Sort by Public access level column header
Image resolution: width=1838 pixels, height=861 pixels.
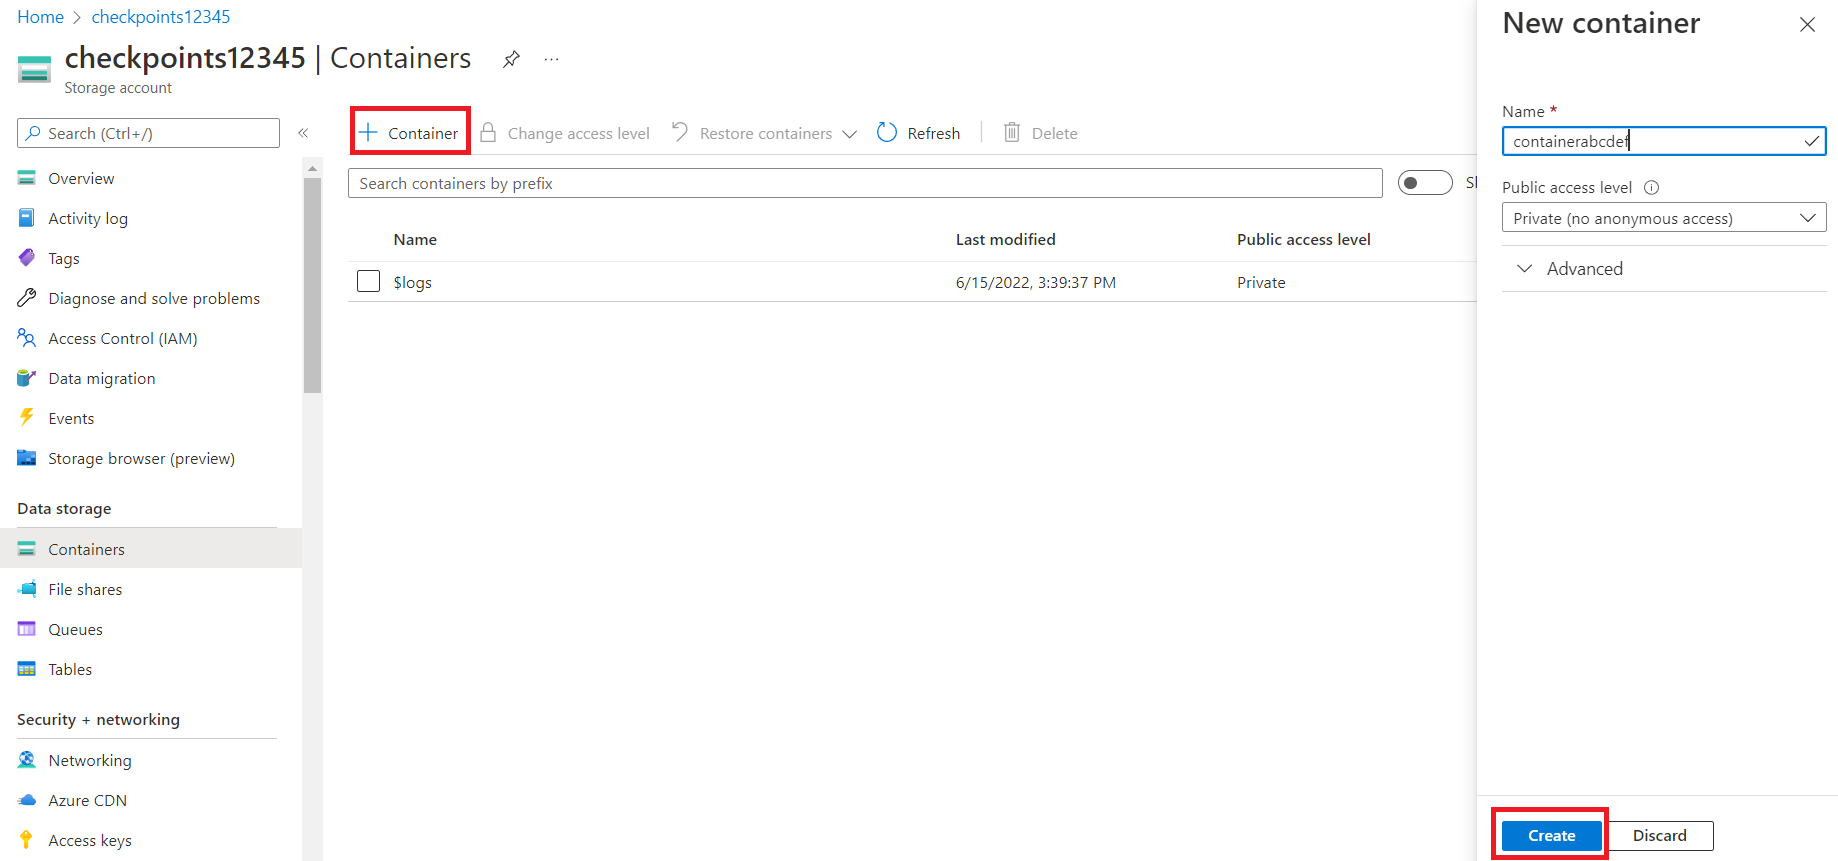[1303, 239]
